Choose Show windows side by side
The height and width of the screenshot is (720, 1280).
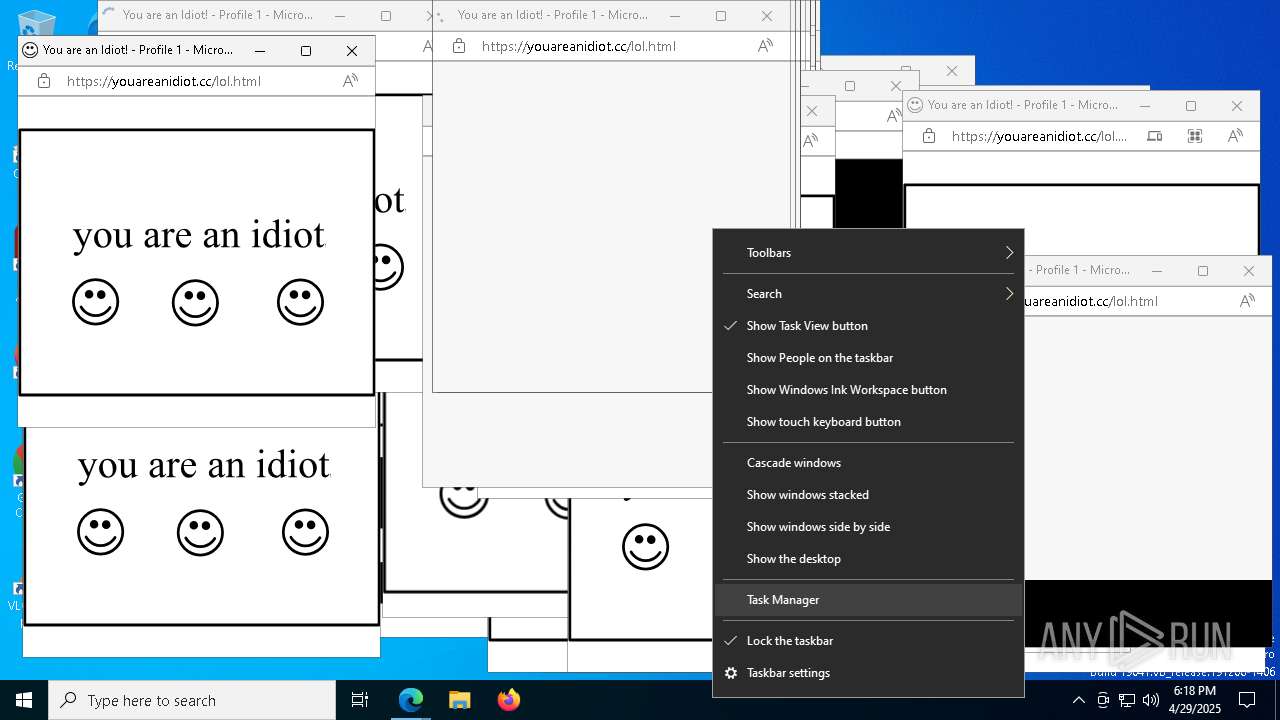coord(868,527)
